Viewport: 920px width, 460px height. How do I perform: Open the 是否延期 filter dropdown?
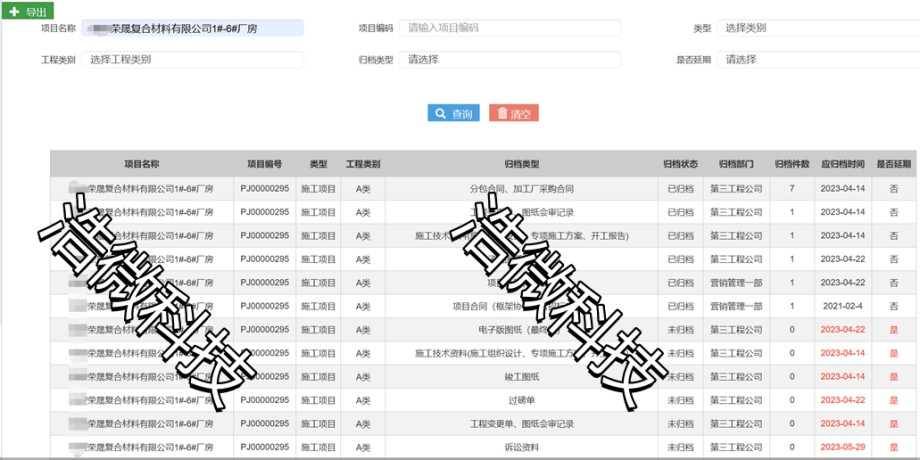tap(818, 59)
